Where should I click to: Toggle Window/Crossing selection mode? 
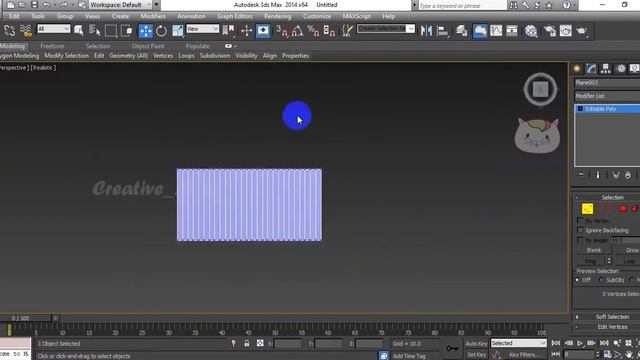127,31
